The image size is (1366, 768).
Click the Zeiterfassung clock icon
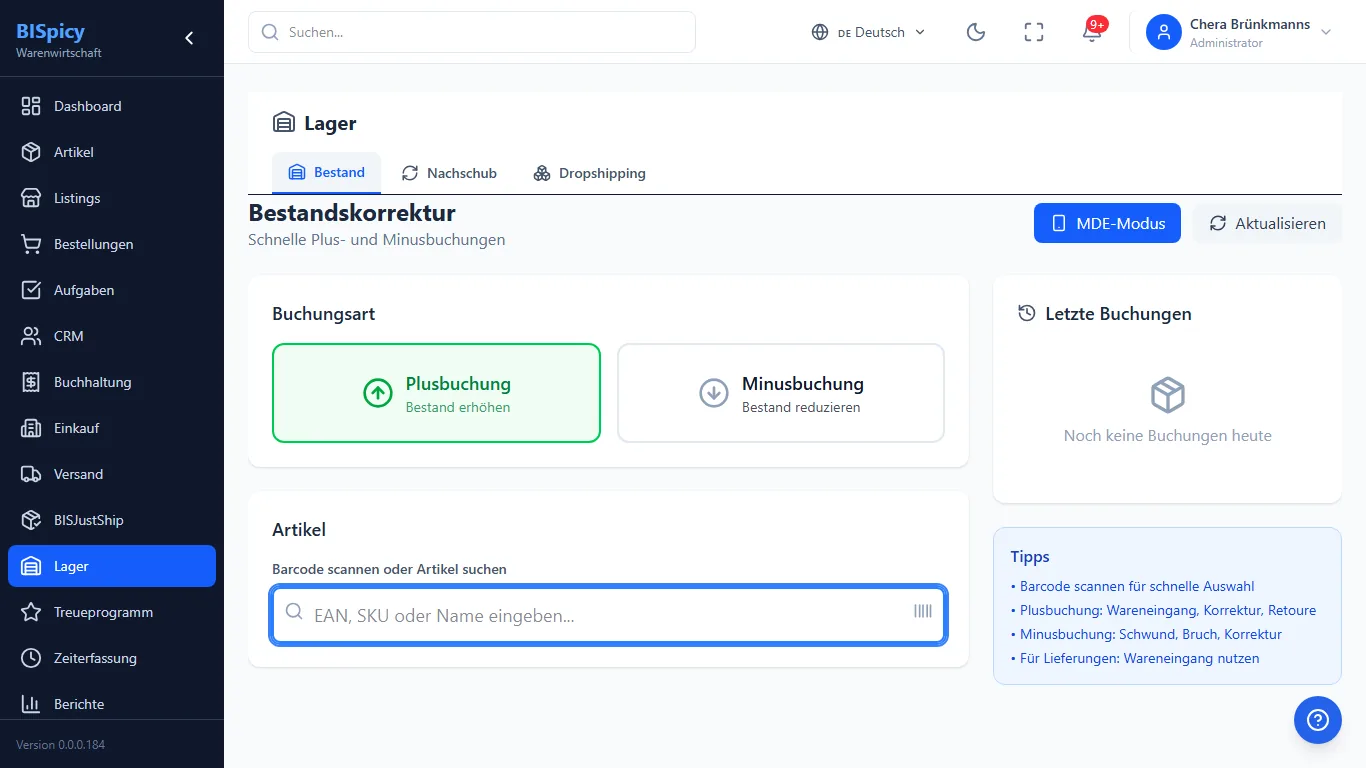tap(31, 658)
